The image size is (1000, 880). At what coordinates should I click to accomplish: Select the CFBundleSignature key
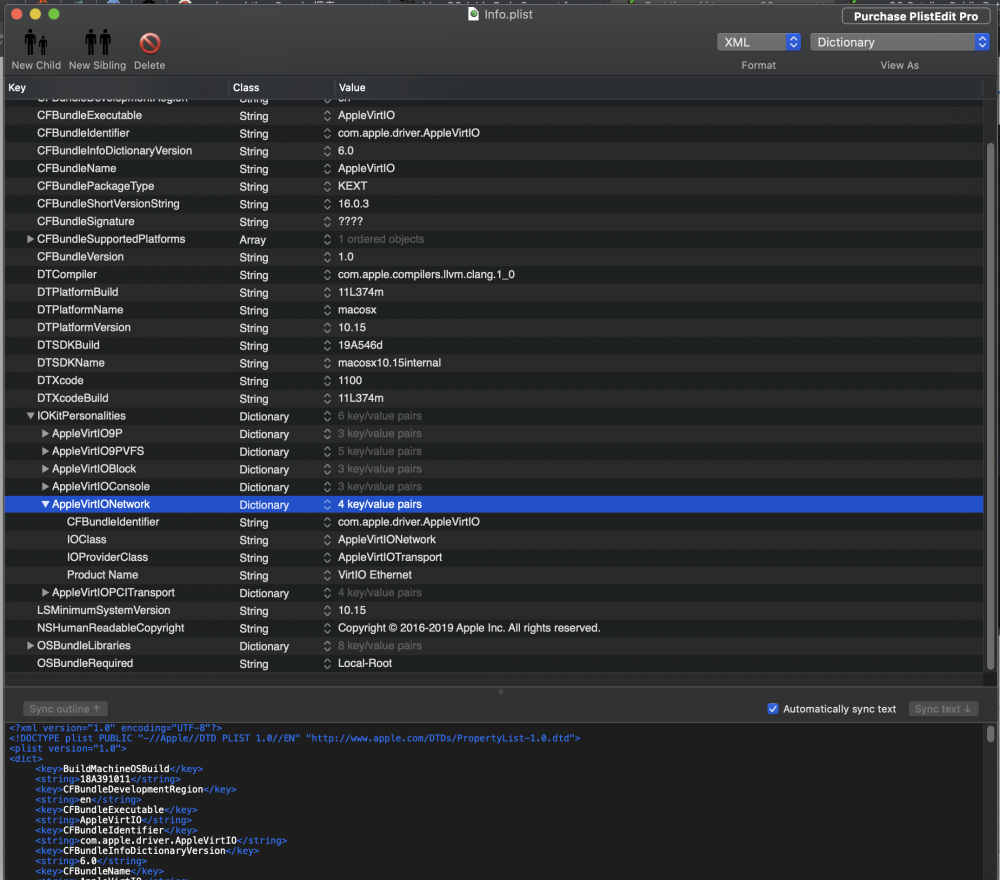pyautogui.click(x=85, y=221)
